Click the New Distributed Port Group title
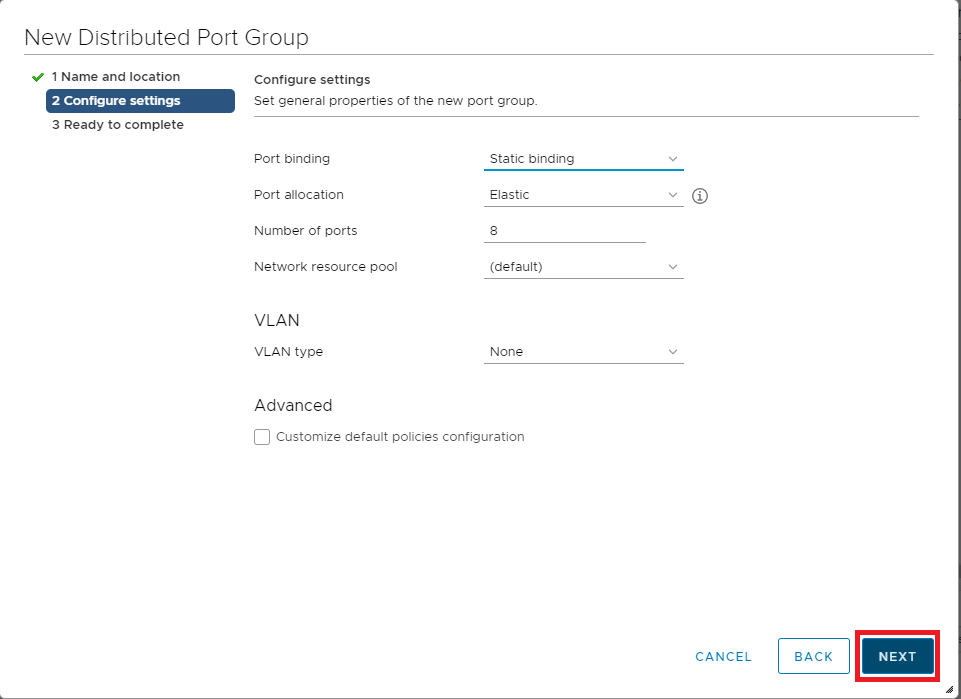961x699 pixels. click(x=166, y=38)
